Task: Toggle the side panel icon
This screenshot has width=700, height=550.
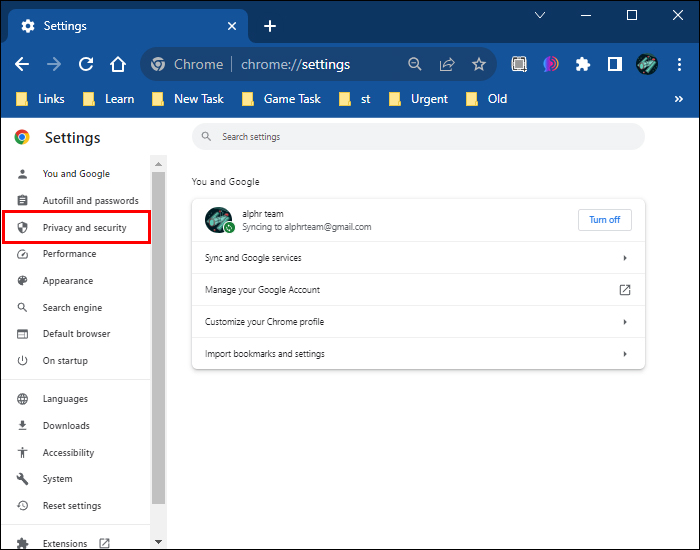Action: 615,64
